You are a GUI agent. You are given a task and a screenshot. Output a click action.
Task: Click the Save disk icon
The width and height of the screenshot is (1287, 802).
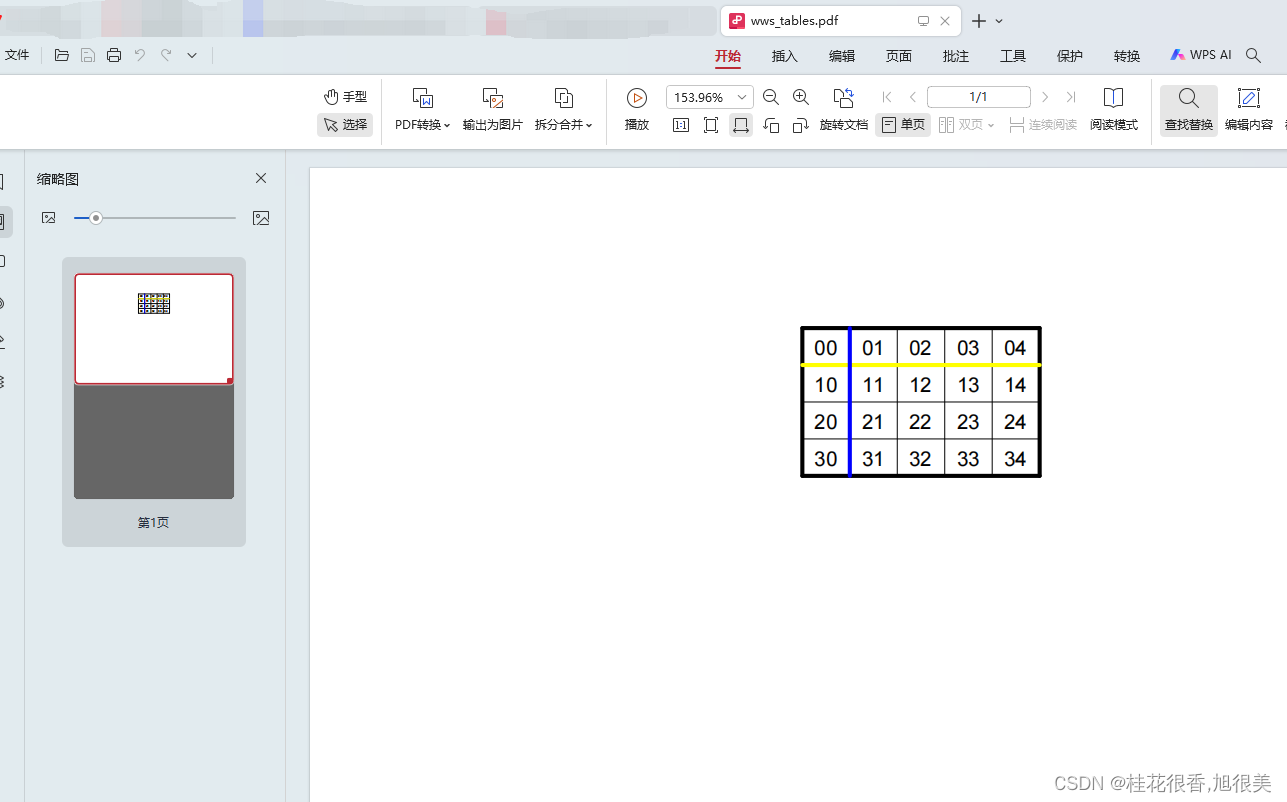[88, 55]
